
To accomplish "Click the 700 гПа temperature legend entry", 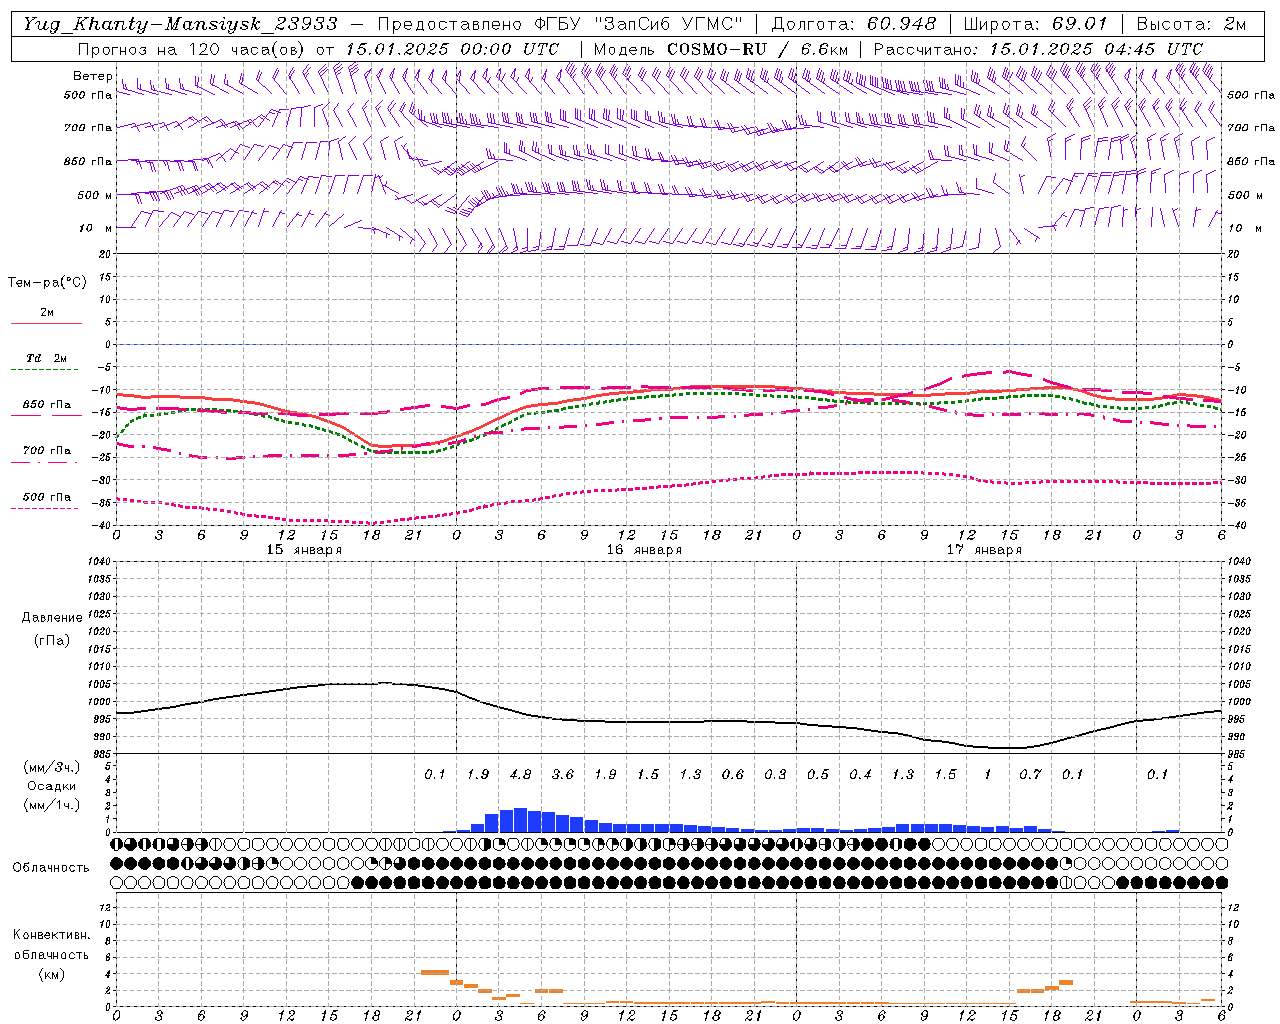I will (47, 451).
